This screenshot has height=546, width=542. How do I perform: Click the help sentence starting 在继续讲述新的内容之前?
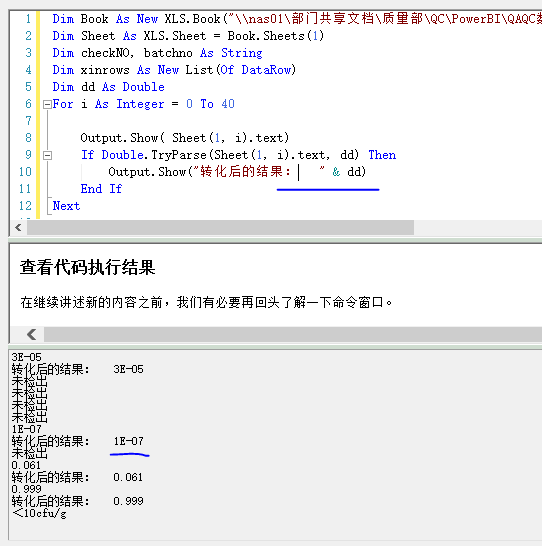[206, 302]
